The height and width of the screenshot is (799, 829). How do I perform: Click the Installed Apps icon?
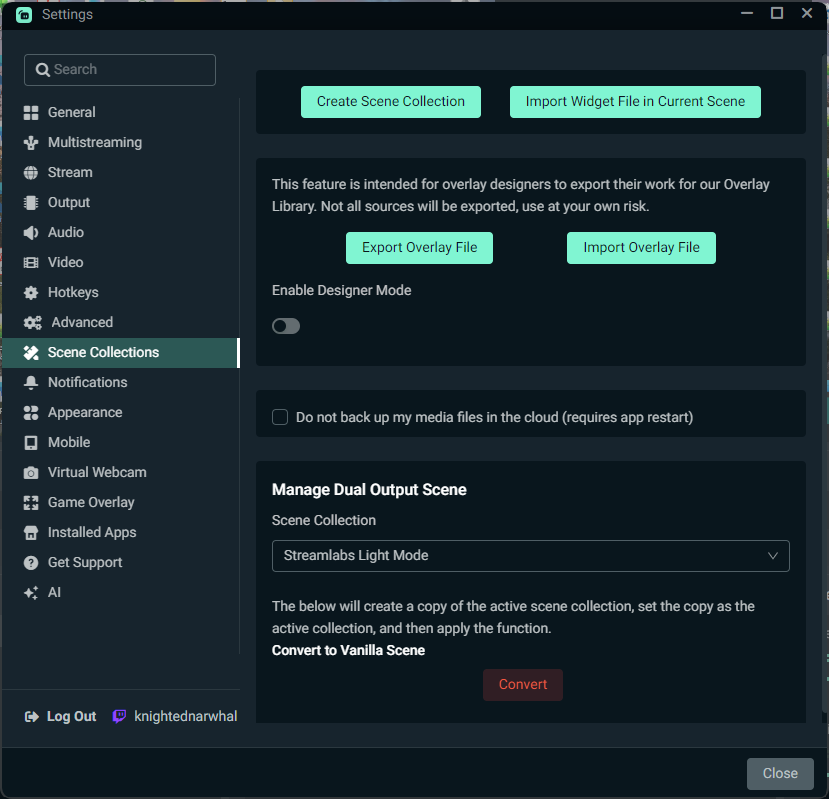[x=32, y=532]
